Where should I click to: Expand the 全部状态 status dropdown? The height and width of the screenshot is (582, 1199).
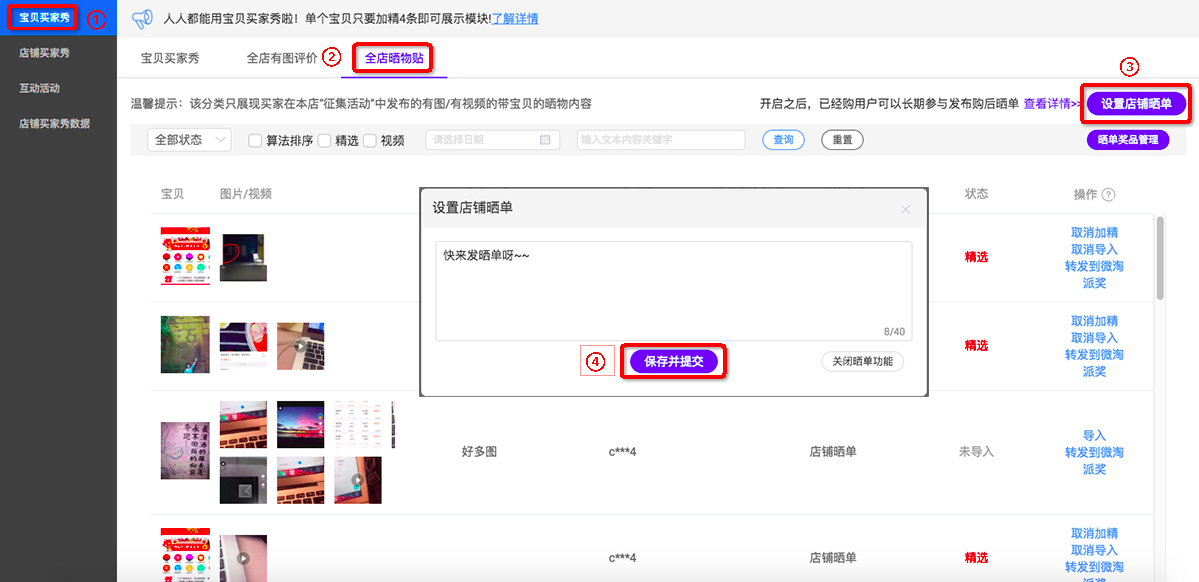coord(189,140)
